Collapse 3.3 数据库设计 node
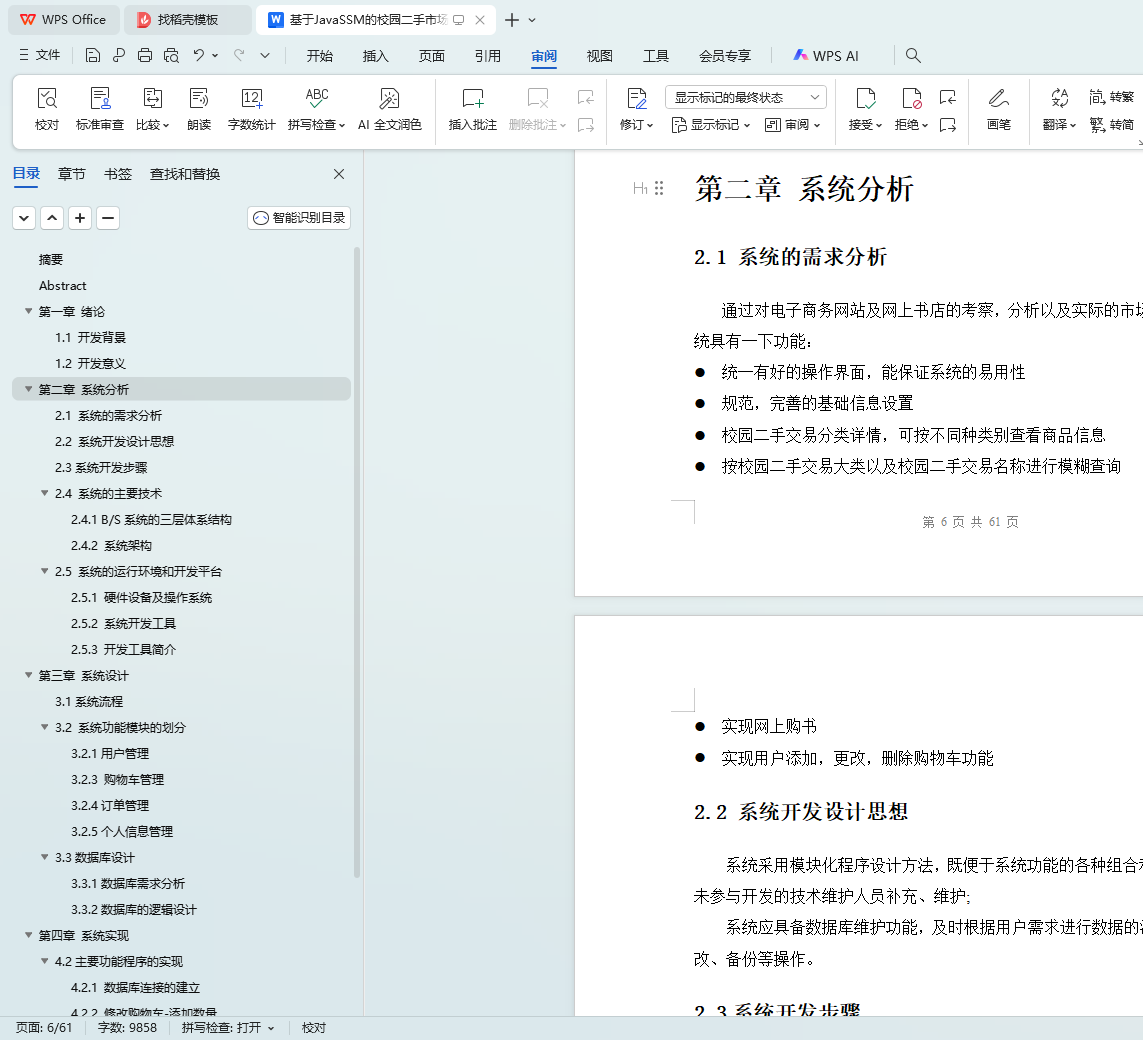The height and width of the screenshot is (1040, 1143). pos(44,857)
